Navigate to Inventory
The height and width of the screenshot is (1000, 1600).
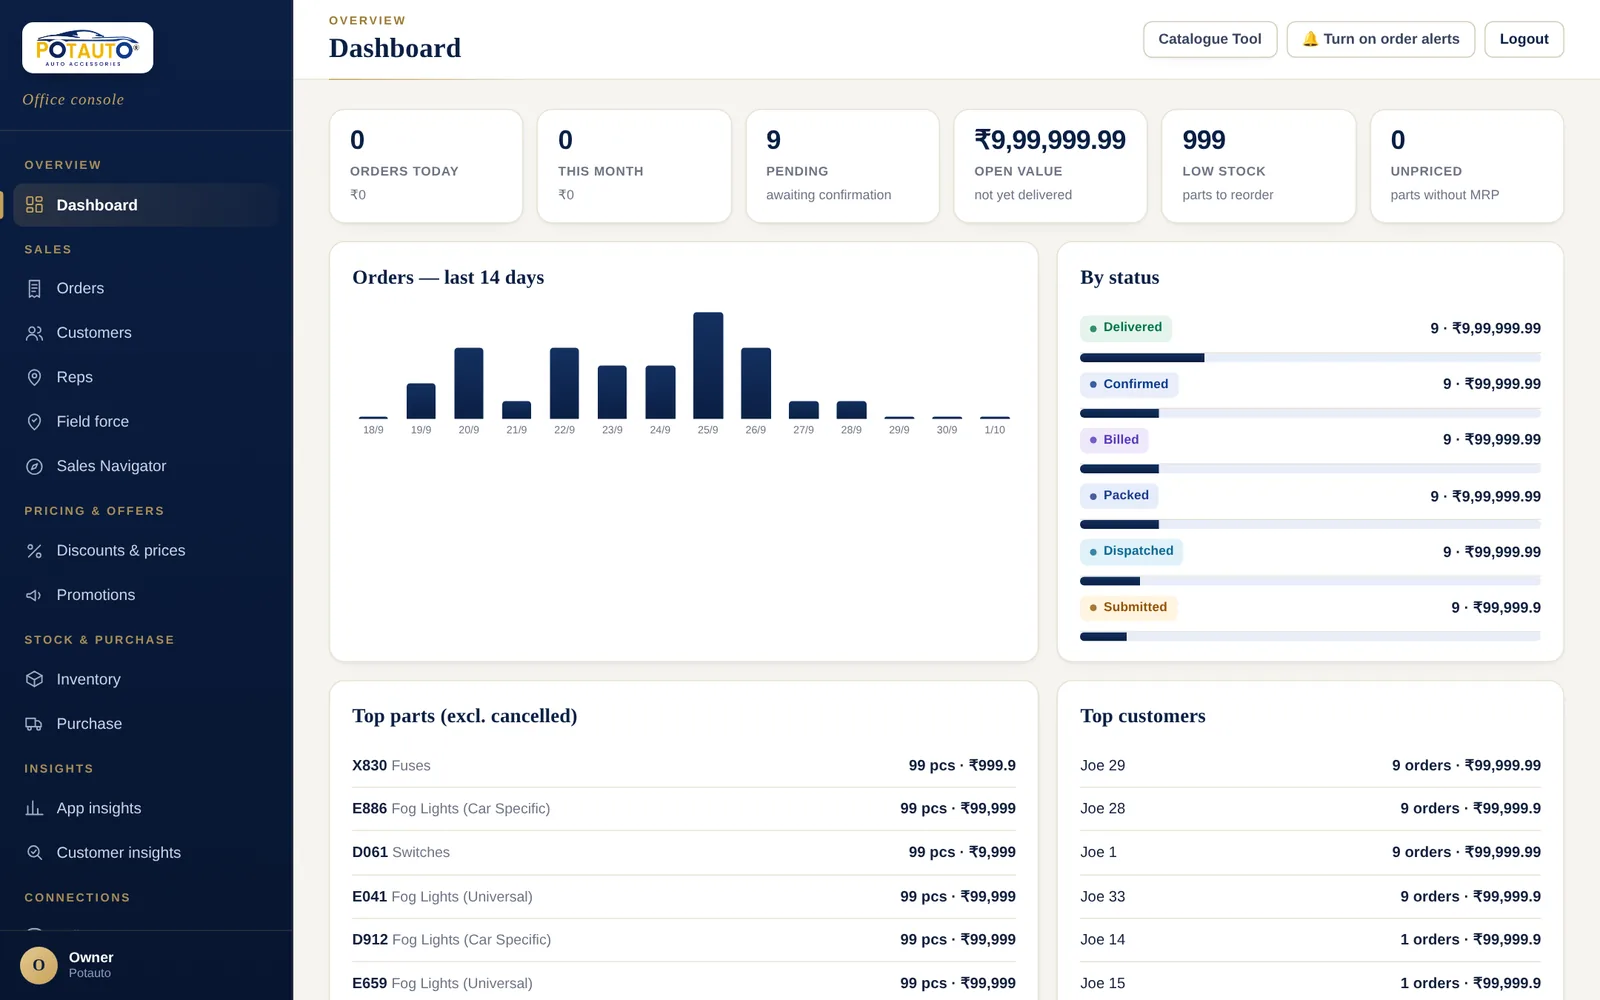click(x=146, y=679)
